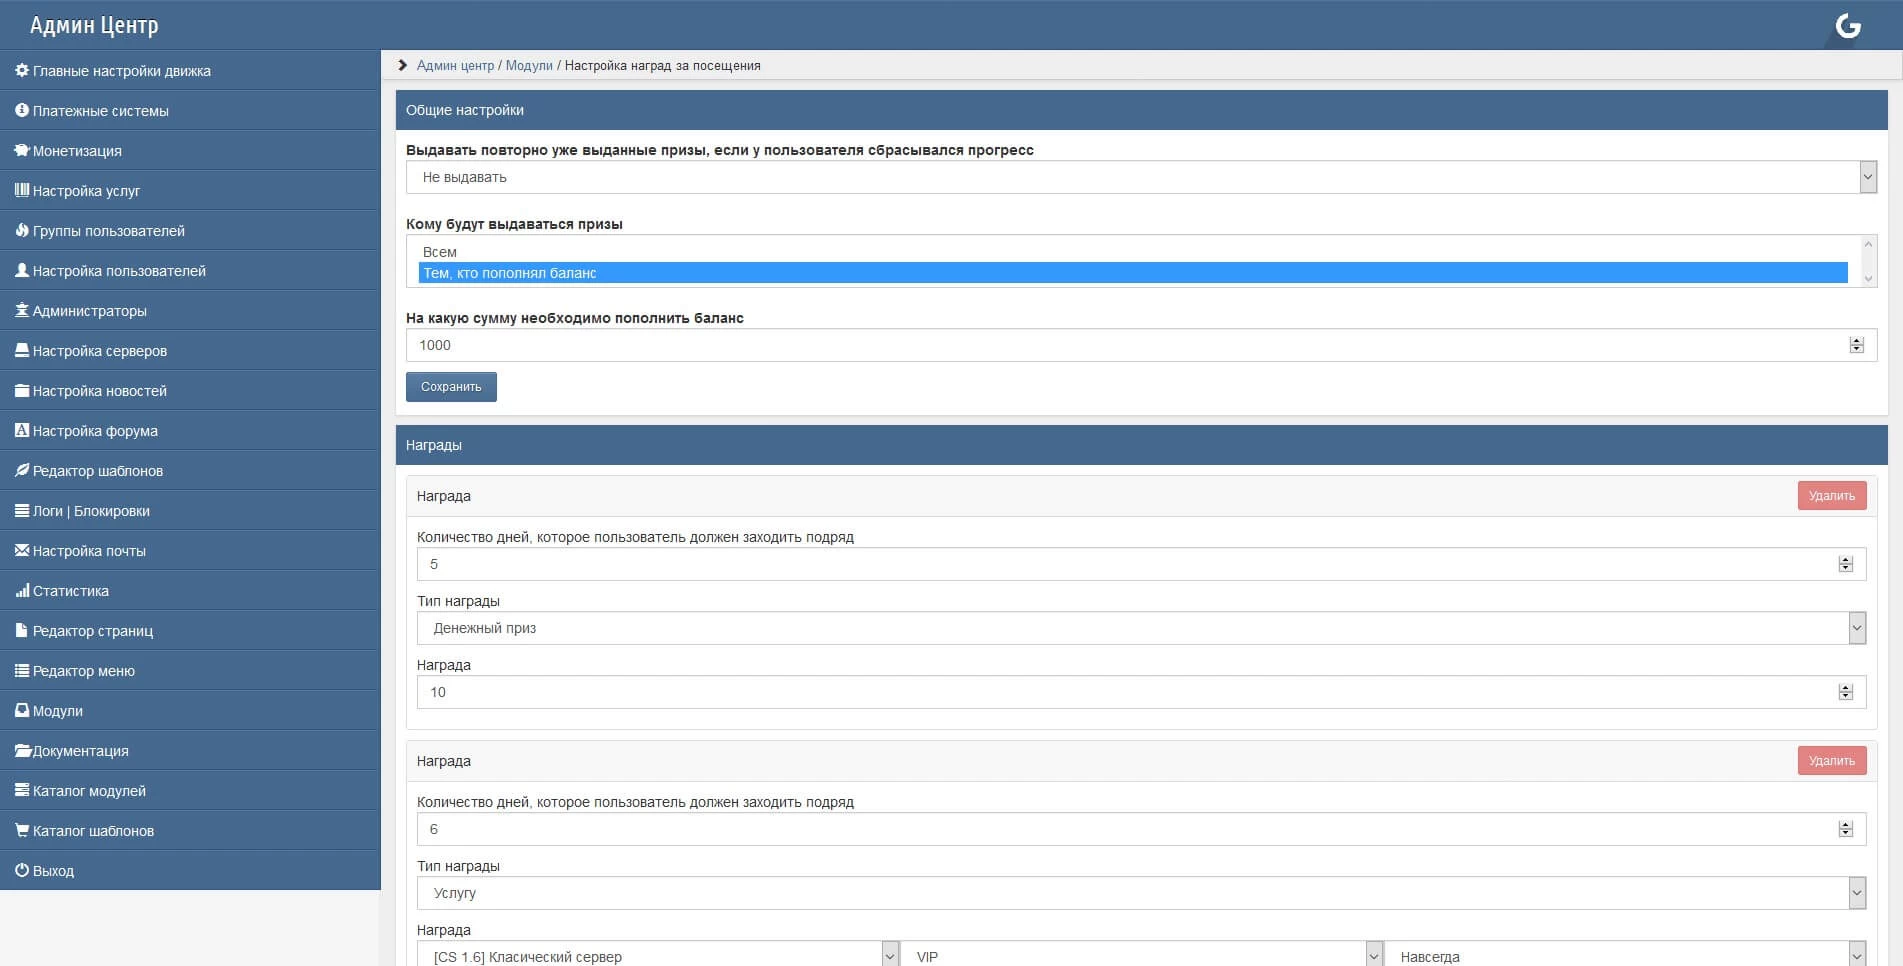Click the gear icon beside Главные настройки движка

coord(22,71)
